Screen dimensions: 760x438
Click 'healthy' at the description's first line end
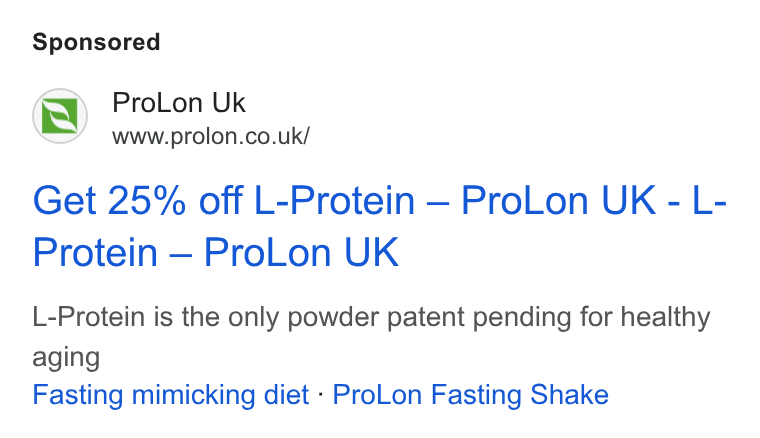665,318
